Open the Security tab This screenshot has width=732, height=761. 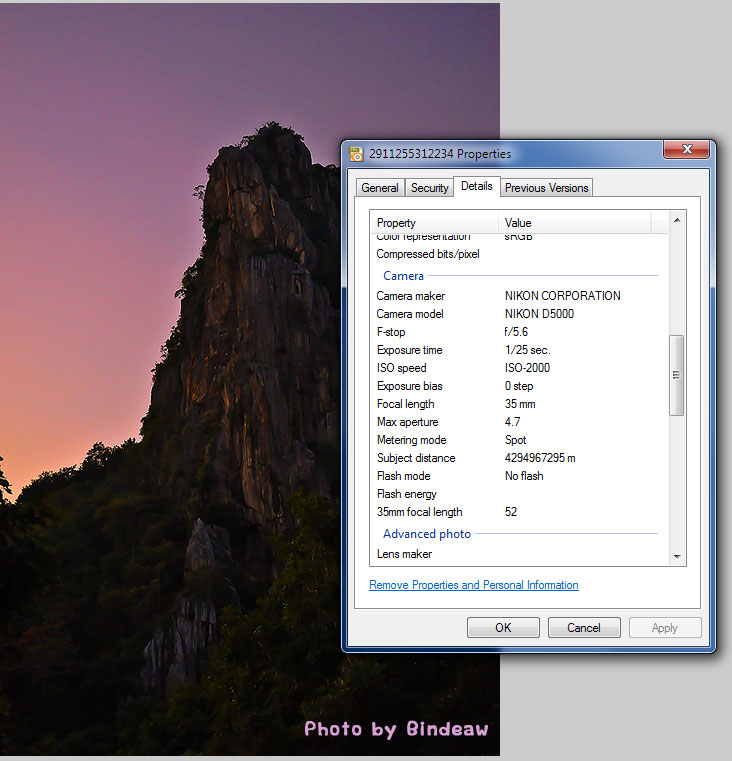pyautogui.click(x=430, y=188)
